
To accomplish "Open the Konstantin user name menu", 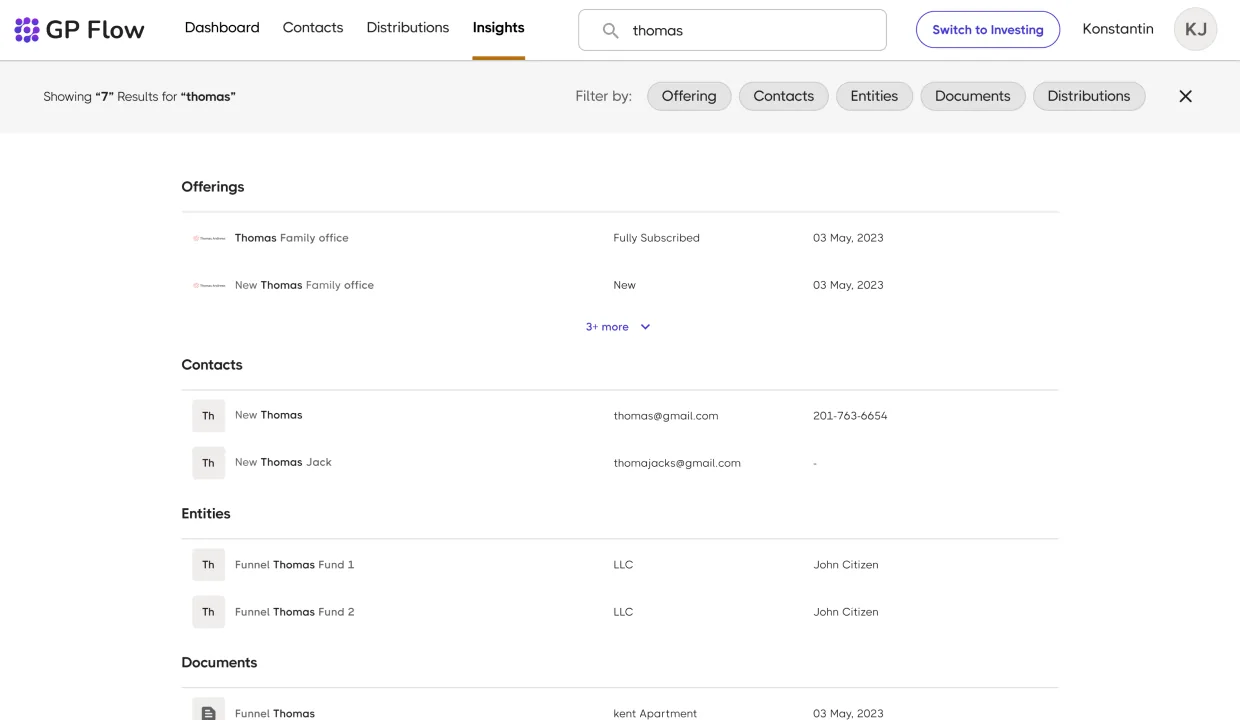I will 1118,29.
